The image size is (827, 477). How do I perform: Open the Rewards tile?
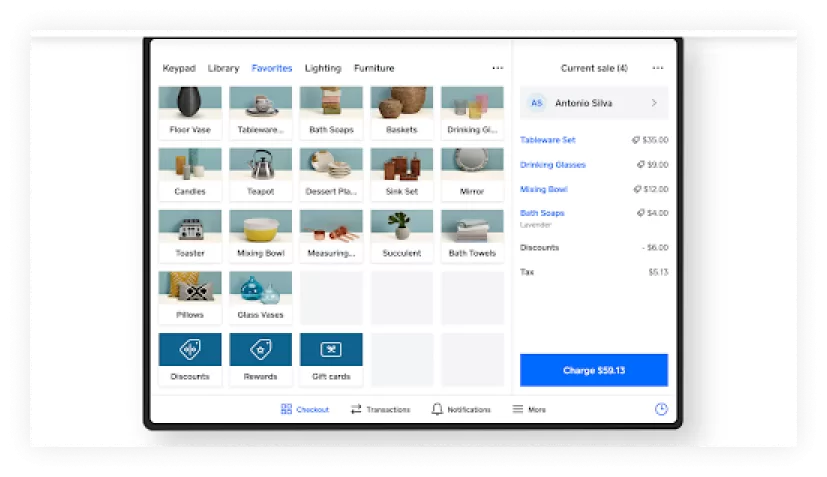pyautogui.click(x=260, y=358)
